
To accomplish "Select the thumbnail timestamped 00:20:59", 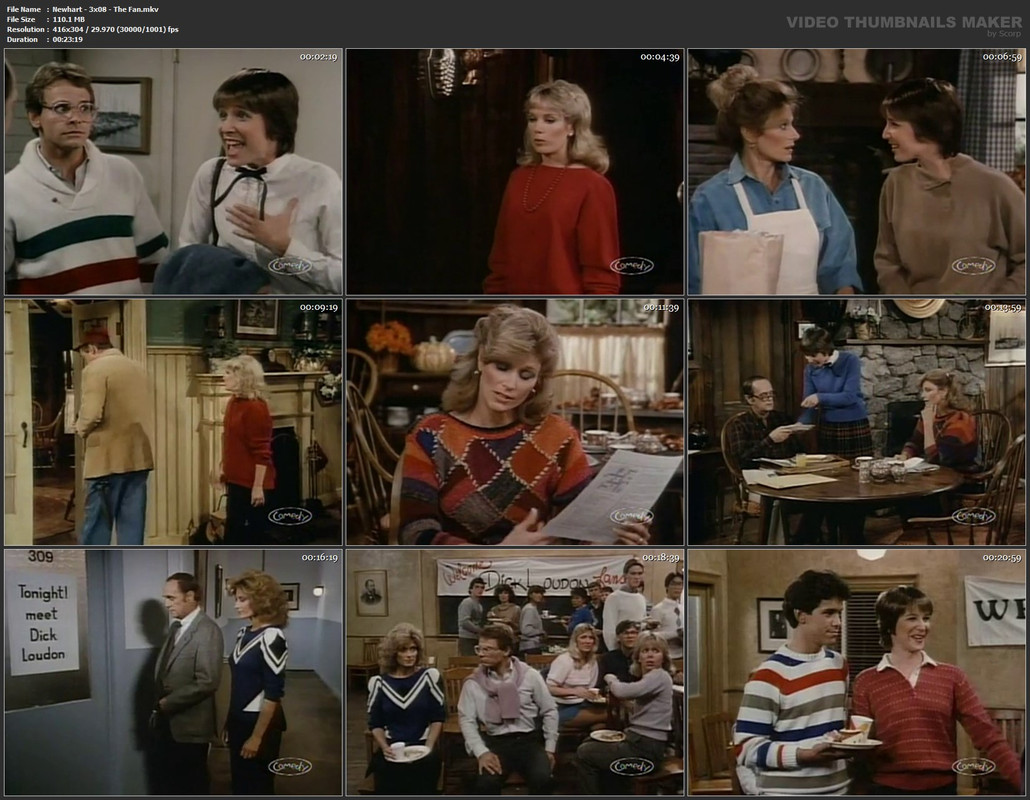I will point(857,673).
